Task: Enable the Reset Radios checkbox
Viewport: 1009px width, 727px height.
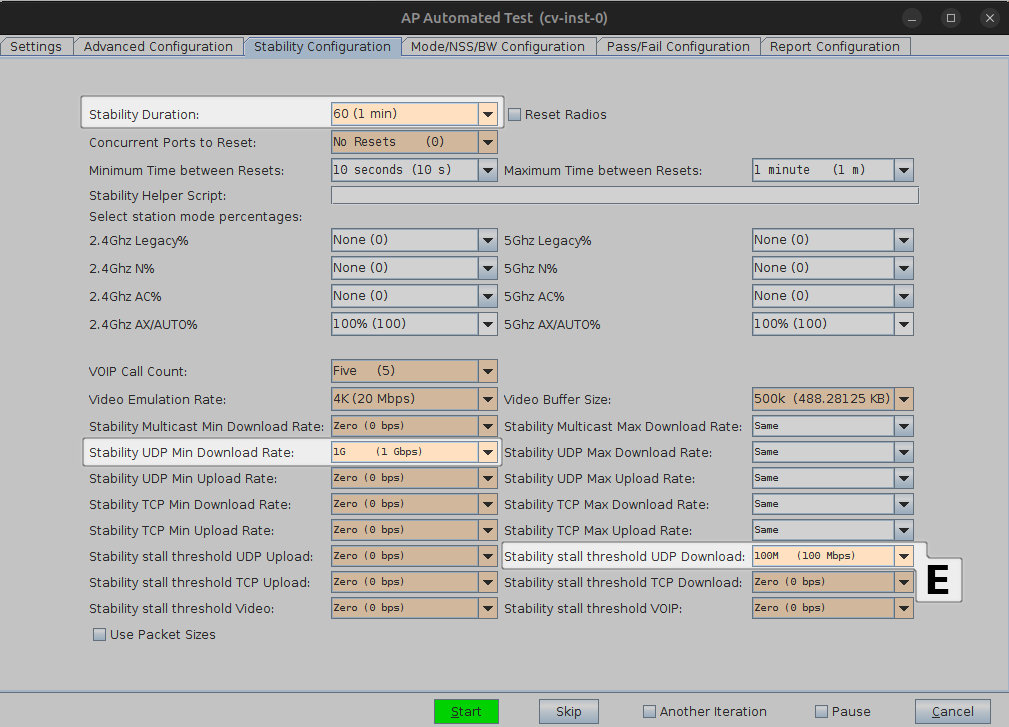Action: (x=515, y=114)
